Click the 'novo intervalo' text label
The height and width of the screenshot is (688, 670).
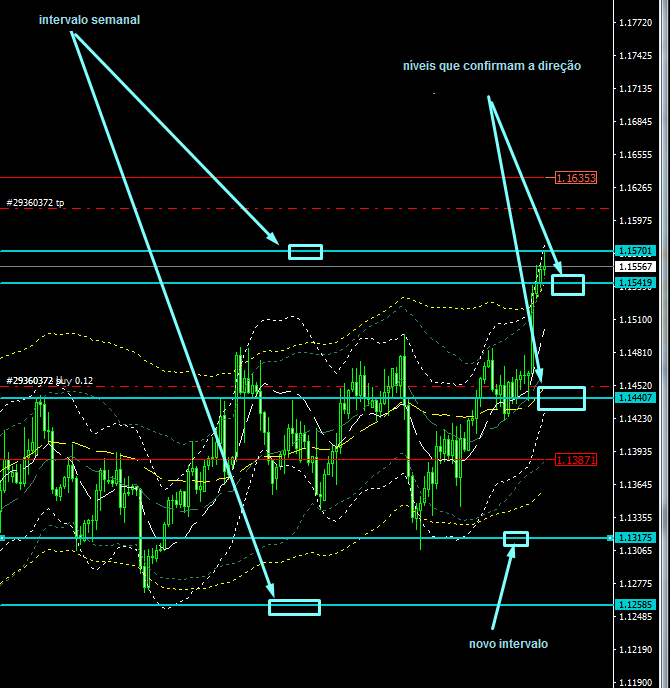point(508,644)
